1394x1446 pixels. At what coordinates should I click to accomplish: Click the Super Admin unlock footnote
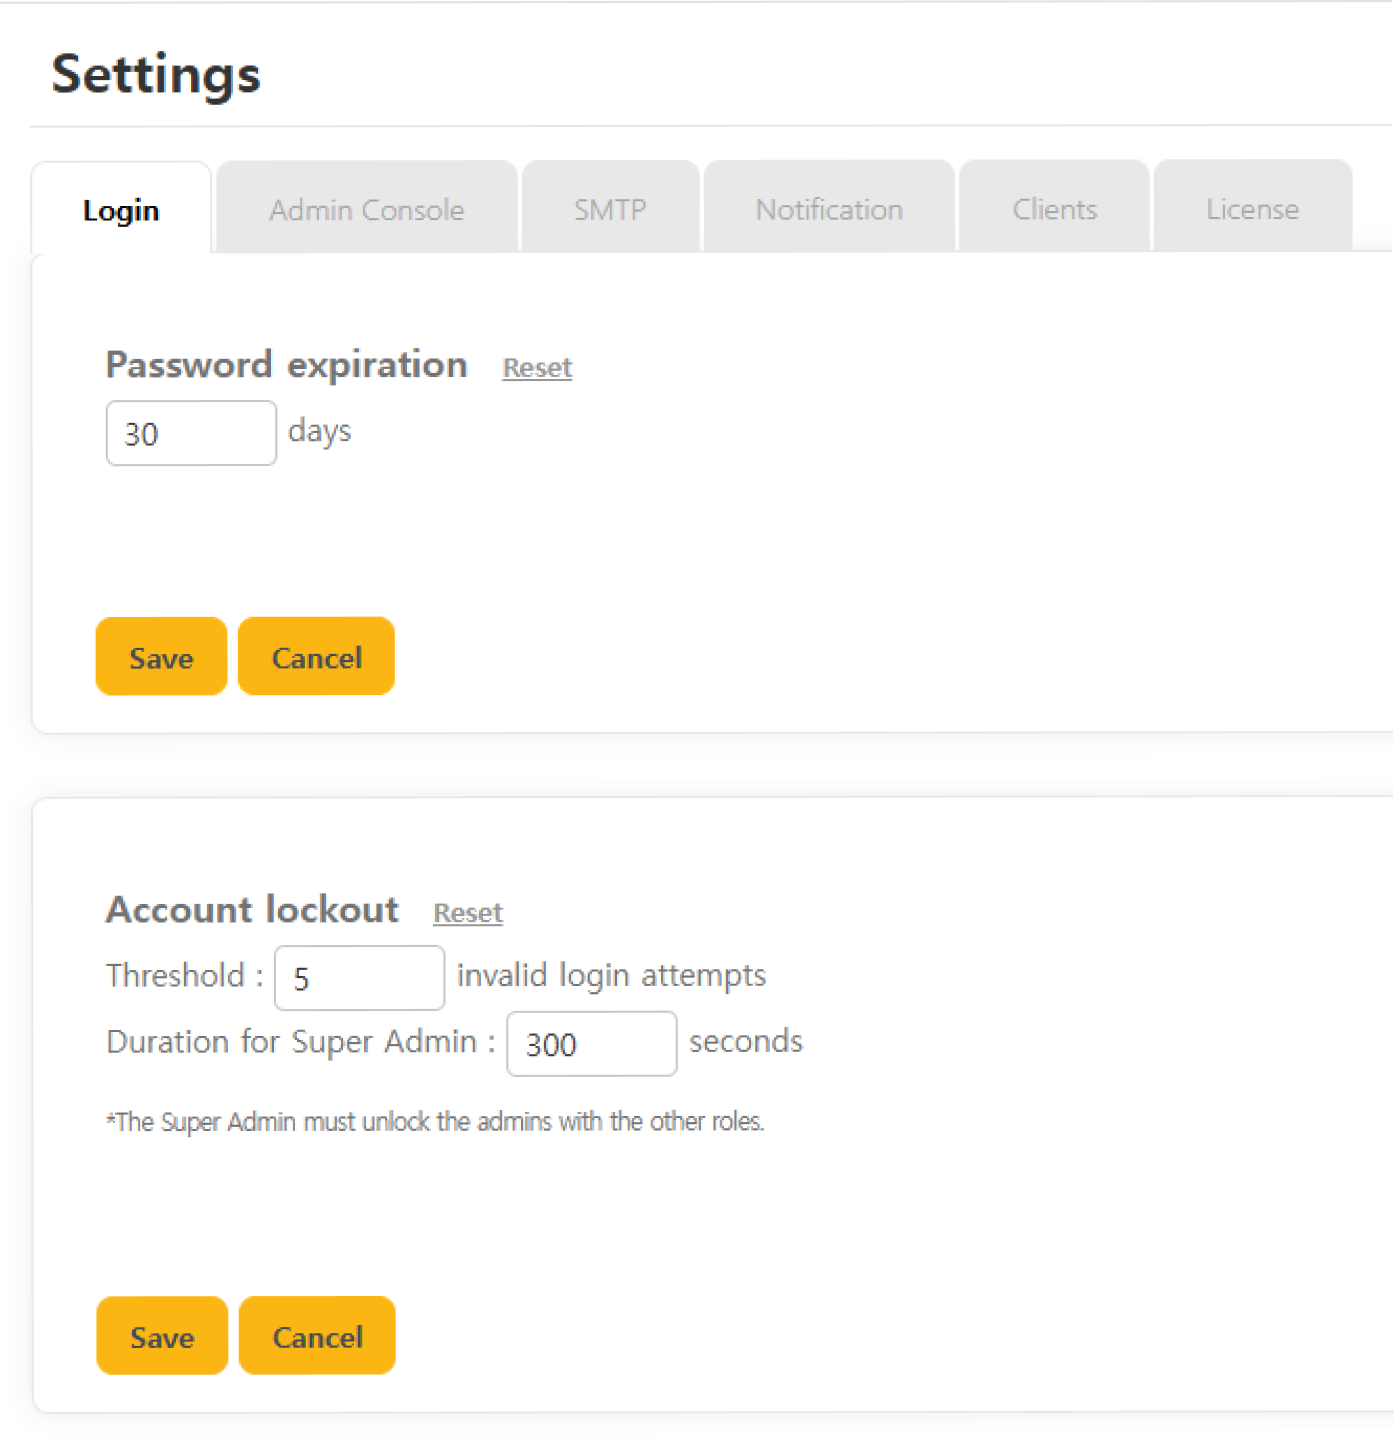point(435,1122)
